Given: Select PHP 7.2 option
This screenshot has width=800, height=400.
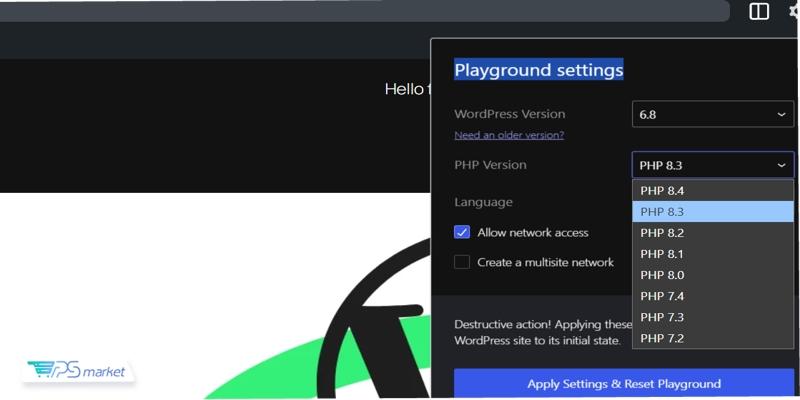Looking at the screenshot, I should (712, 338).
